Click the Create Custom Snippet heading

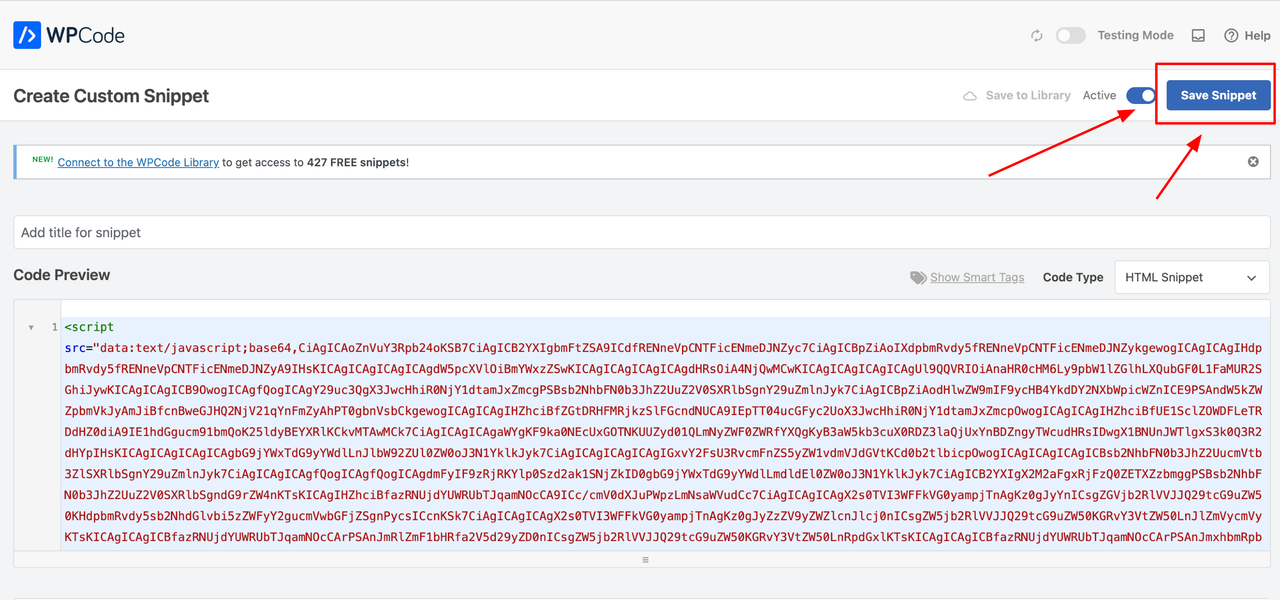[x=111, y=96]
